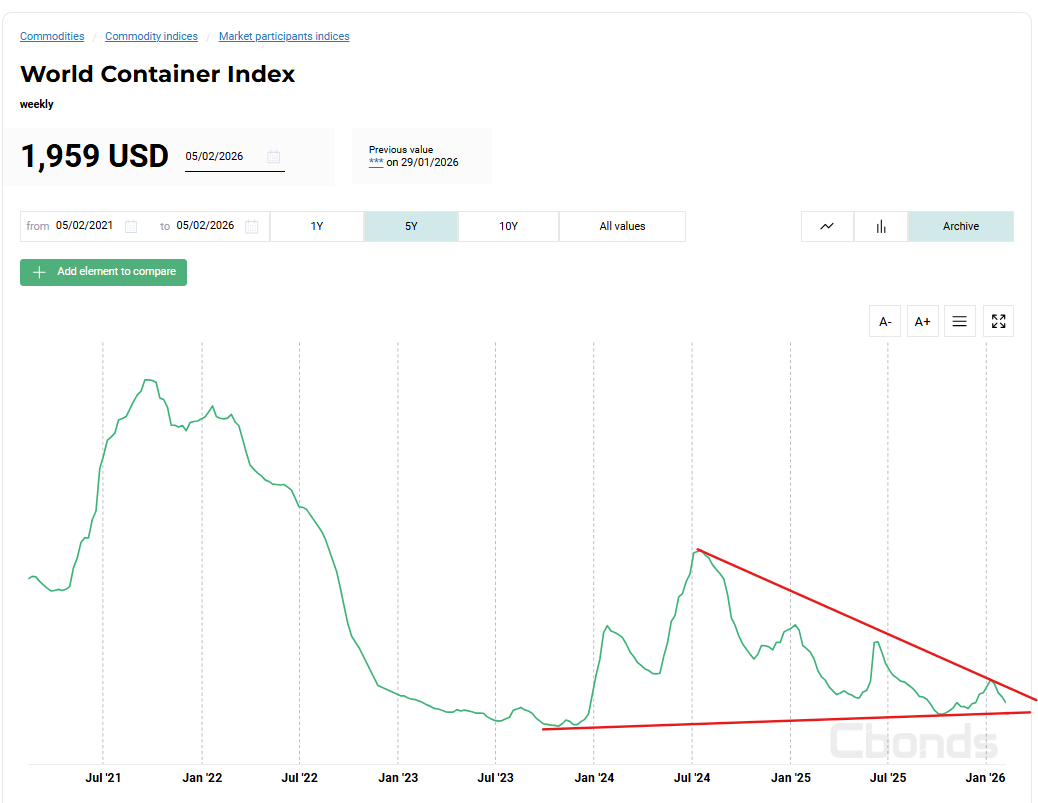
Task: Click the line chart view icon
Action: pyautogui.click(x=827, y=226)
